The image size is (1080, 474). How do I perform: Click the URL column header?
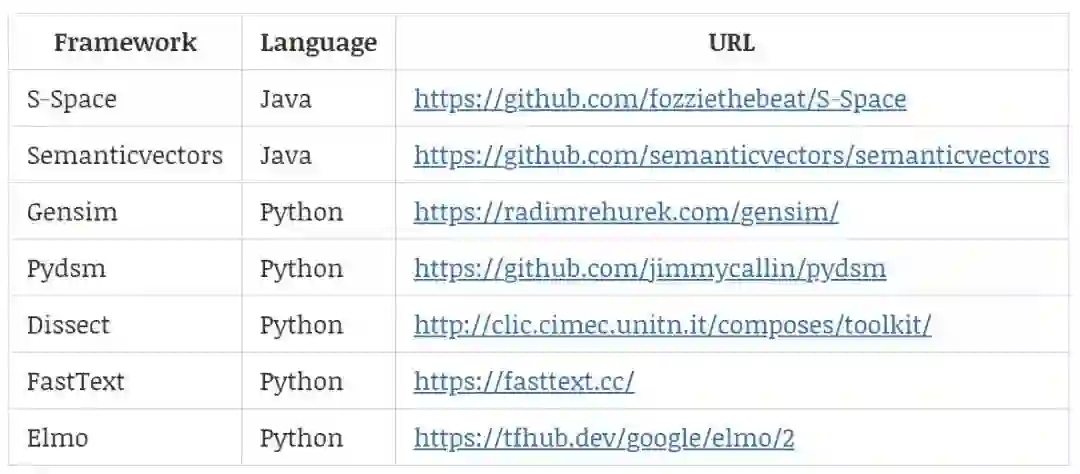point(731,43)
